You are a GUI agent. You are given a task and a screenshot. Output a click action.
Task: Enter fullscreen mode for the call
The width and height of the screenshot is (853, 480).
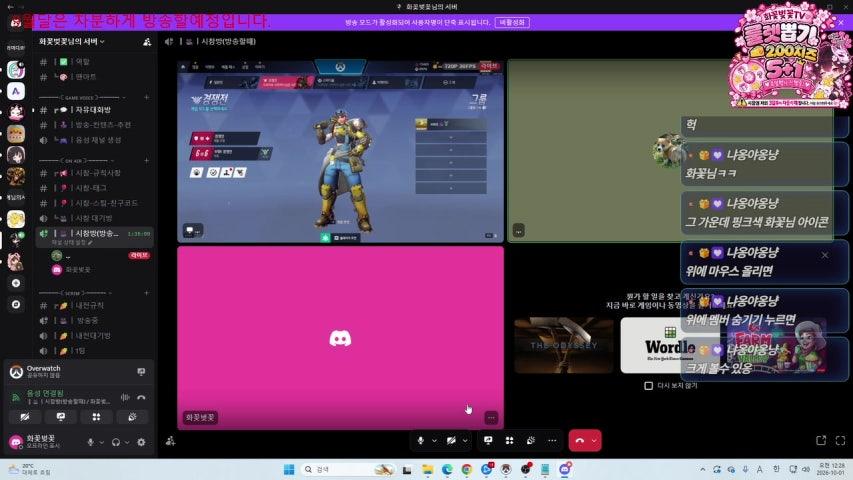pyautogui.click(x=840, y=440)
